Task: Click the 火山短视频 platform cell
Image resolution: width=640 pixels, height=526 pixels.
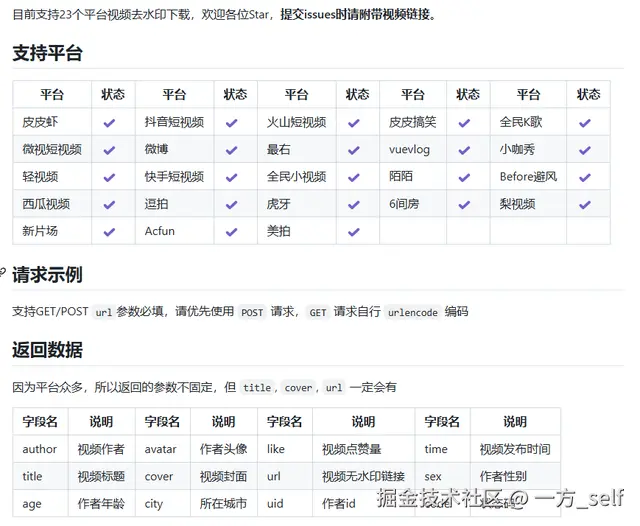Action: 296,122
